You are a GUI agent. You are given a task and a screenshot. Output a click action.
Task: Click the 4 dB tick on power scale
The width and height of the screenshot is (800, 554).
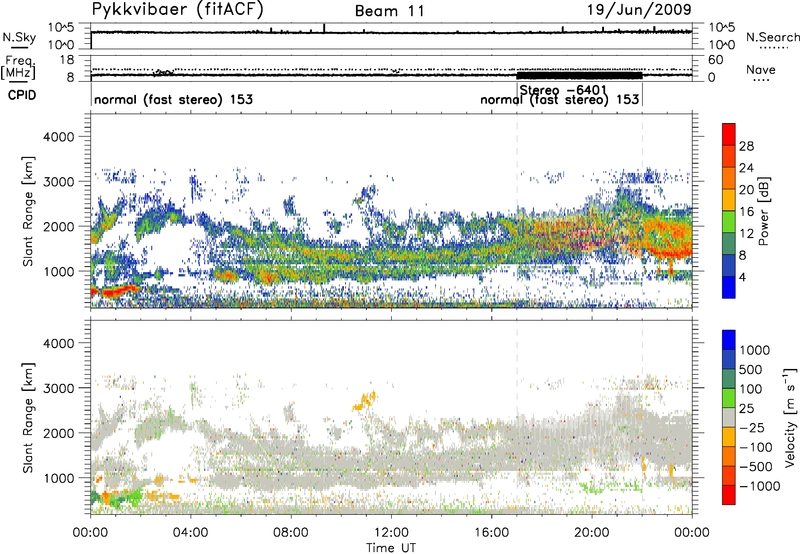[x=742, y=277]
